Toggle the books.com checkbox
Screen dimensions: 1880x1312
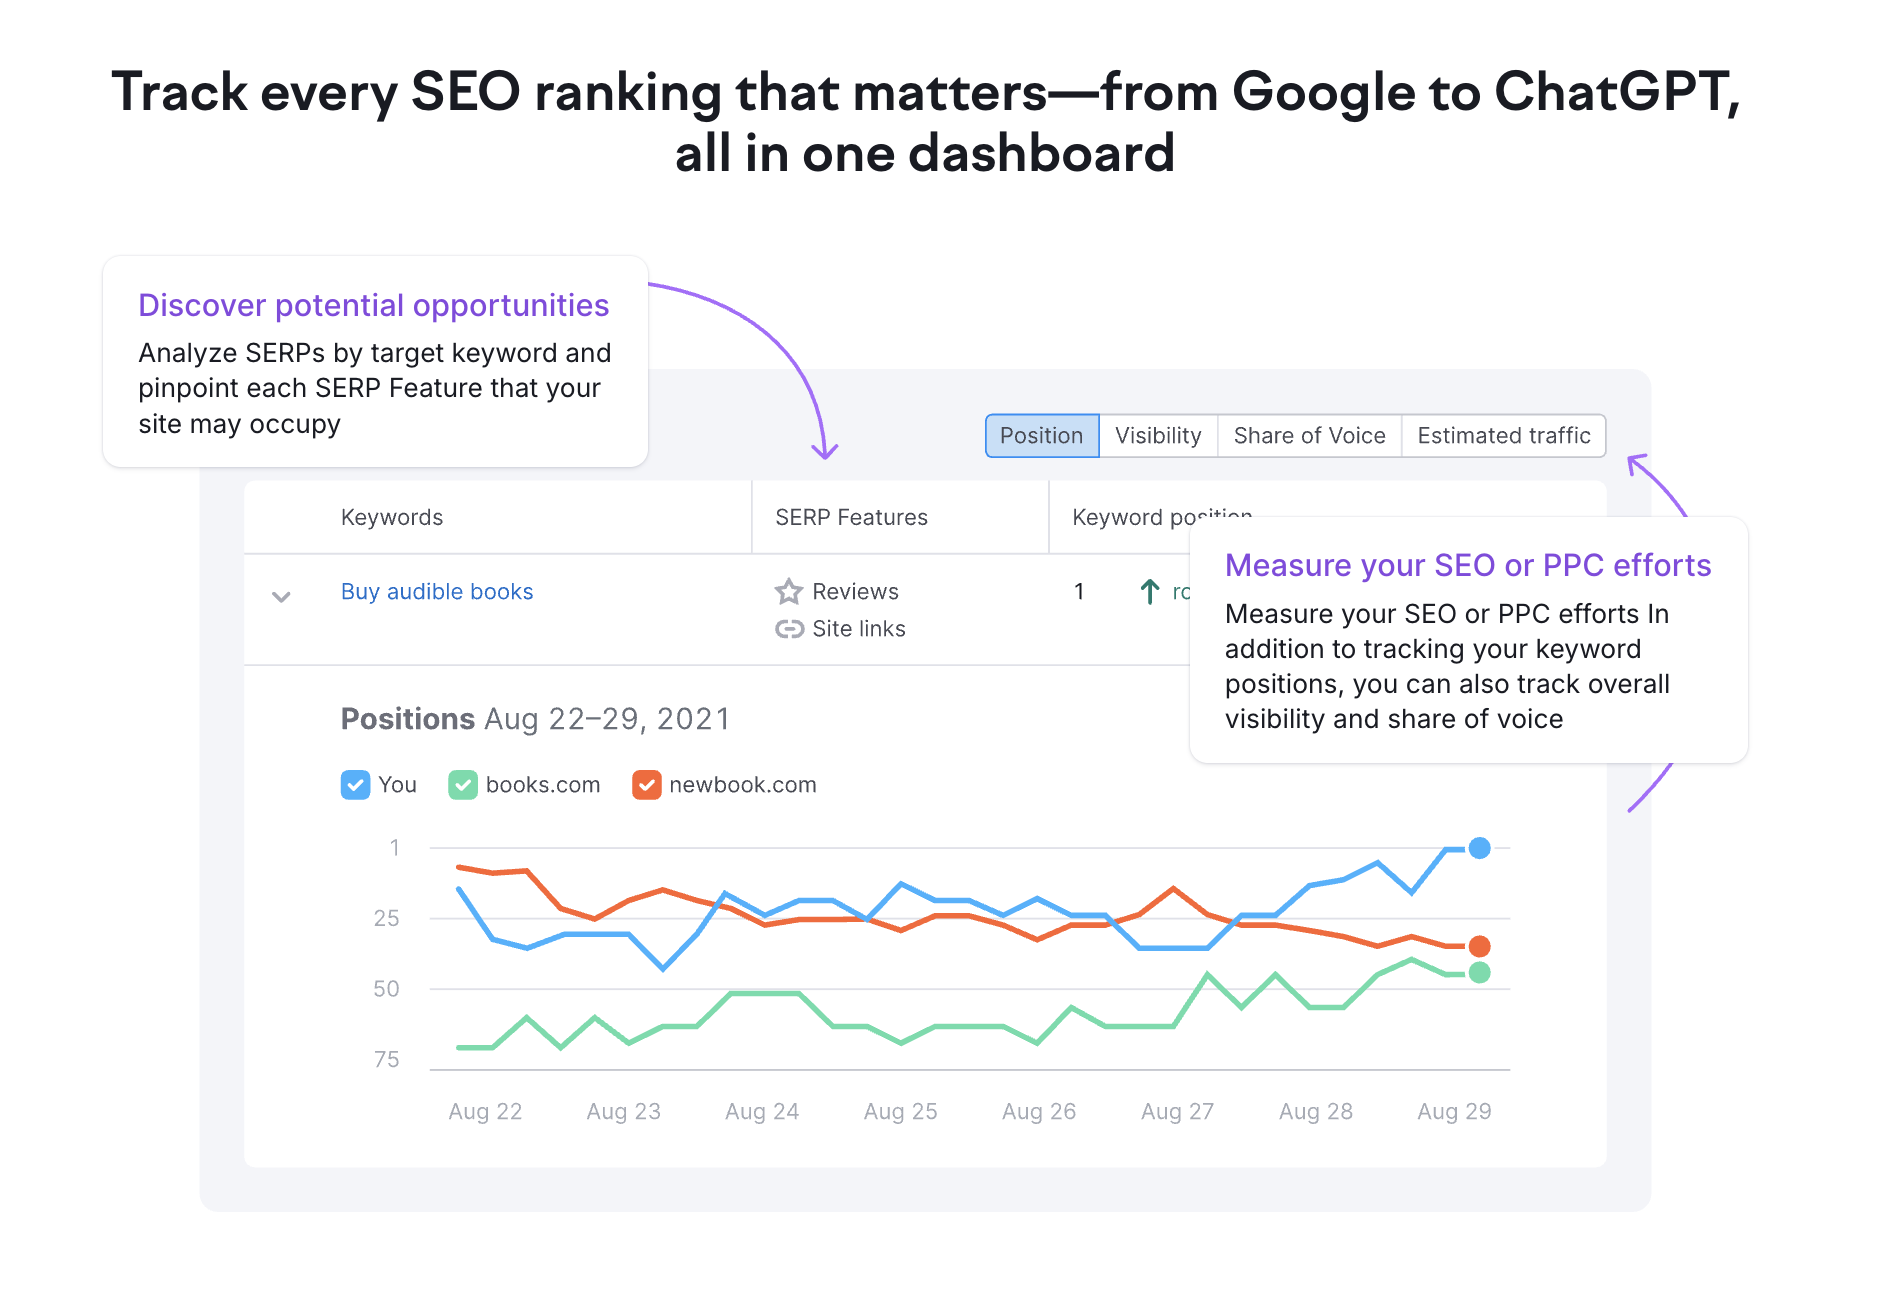tap(462, 785)
